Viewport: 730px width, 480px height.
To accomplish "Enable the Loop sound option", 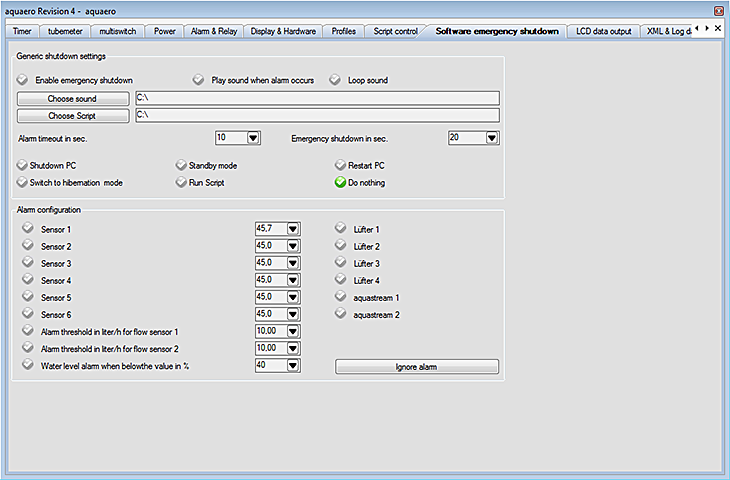I will 336,80.
